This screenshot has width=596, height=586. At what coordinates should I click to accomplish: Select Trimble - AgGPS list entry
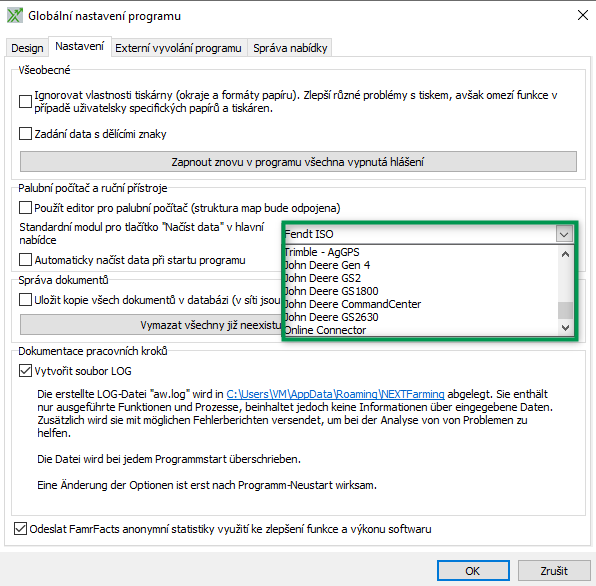point(421,252)
